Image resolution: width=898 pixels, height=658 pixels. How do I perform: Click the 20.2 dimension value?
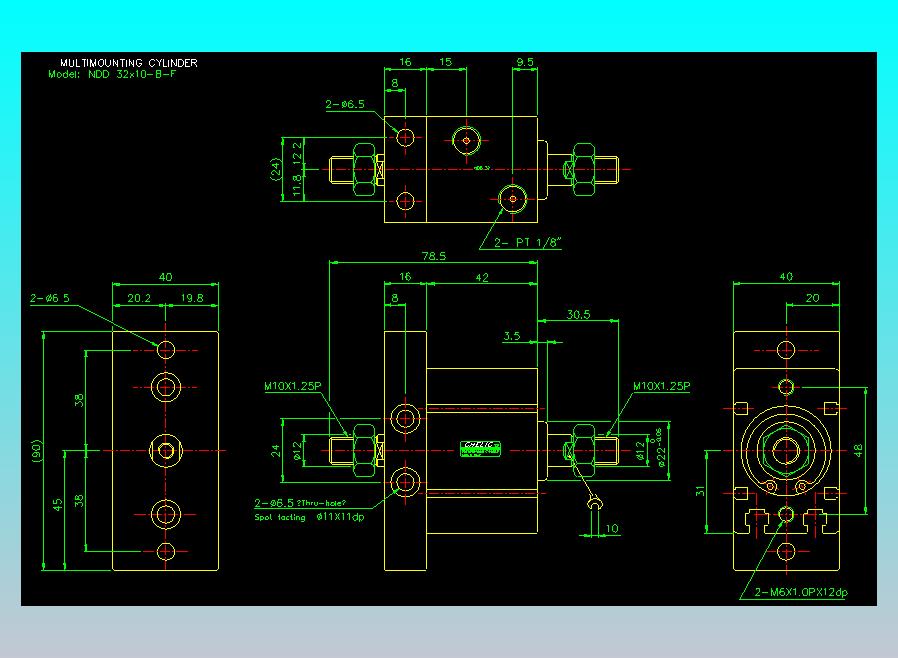139,298
